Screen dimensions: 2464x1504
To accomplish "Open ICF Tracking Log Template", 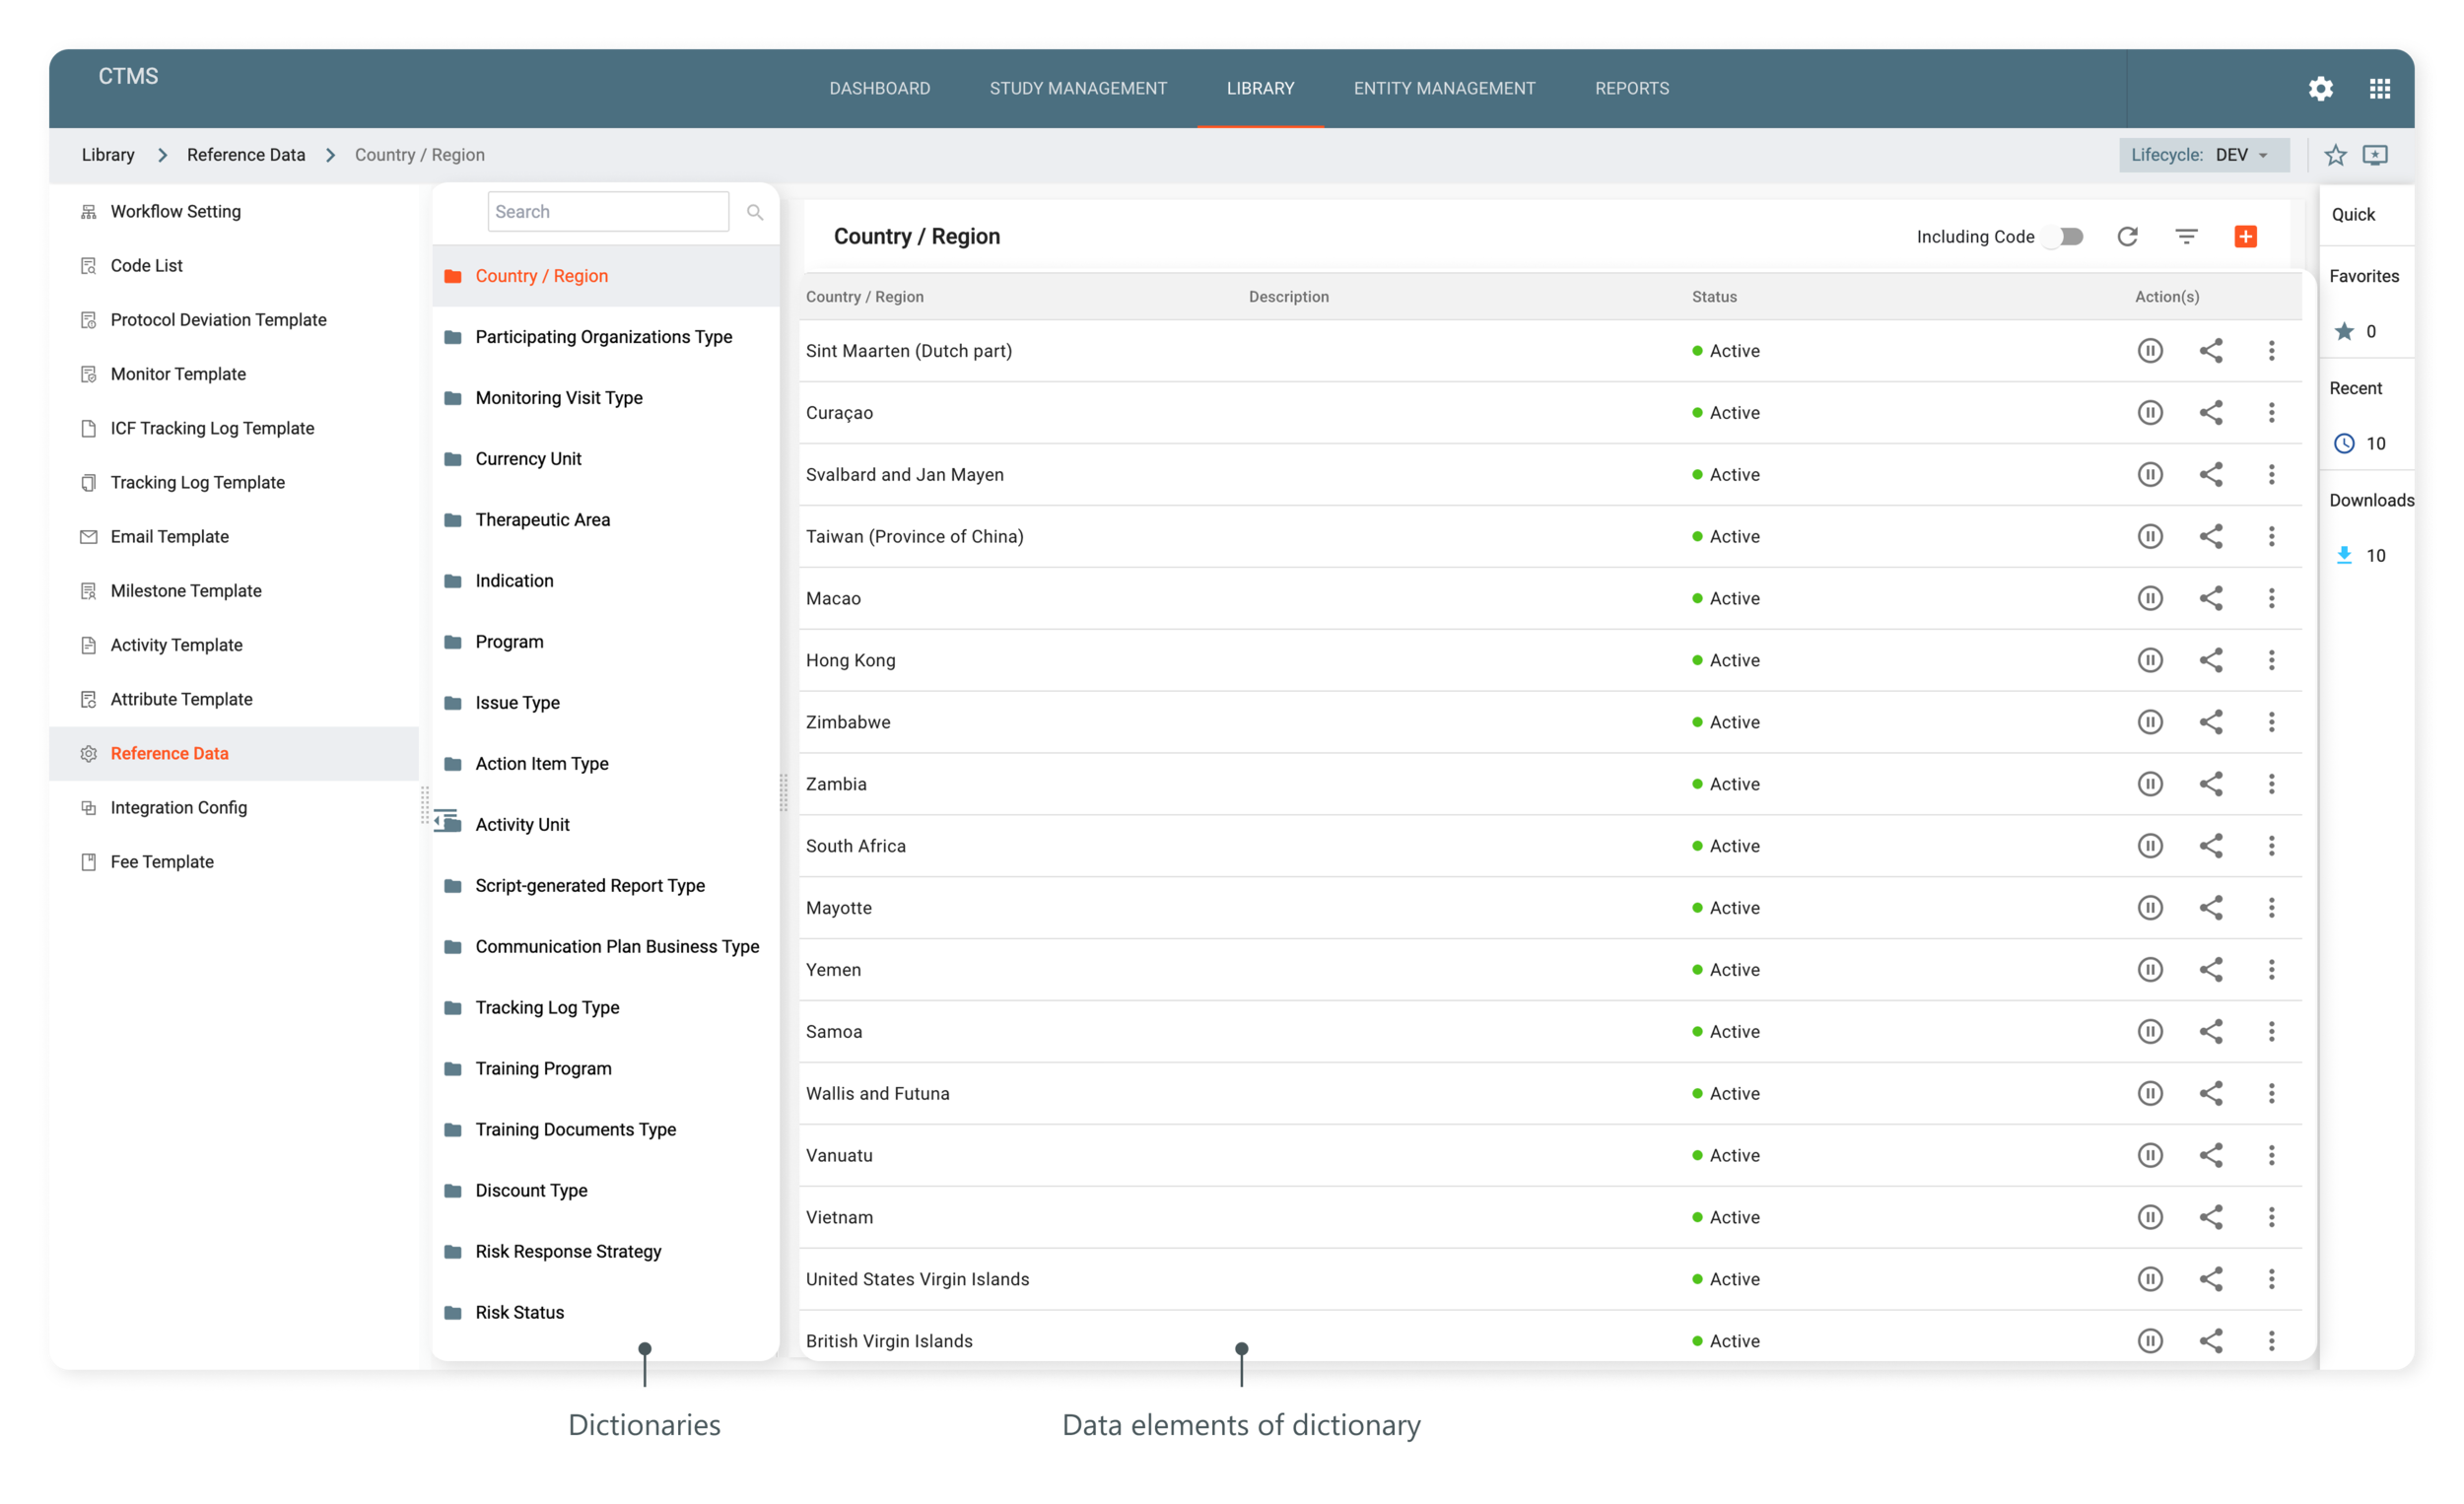I will (212, 428).
